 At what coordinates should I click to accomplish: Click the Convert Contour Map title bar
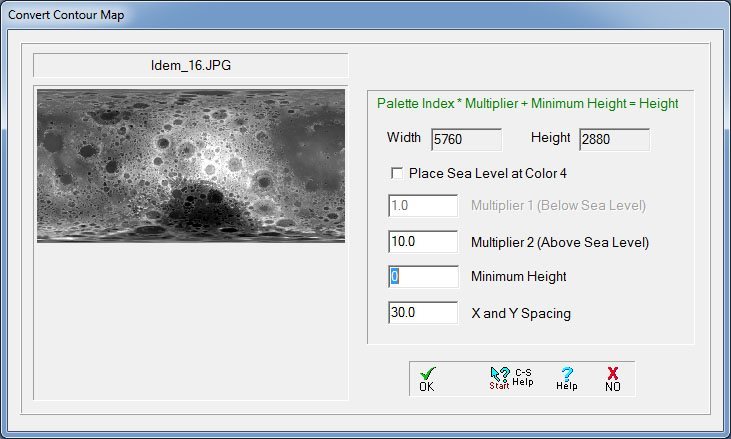(366, 15)
